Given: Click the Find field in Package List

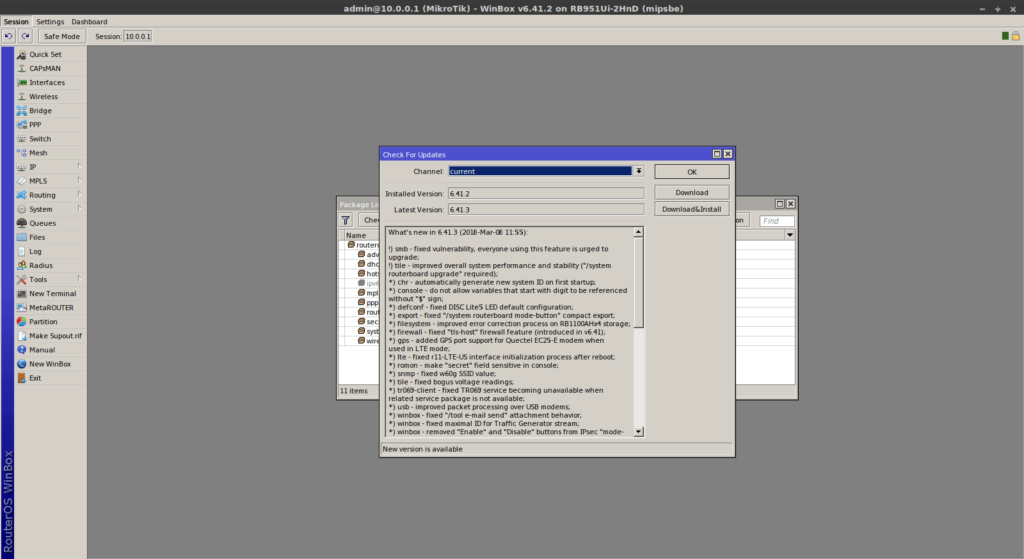Looking at the screenshot, I should pyautogui.click(x=776, y=221).
